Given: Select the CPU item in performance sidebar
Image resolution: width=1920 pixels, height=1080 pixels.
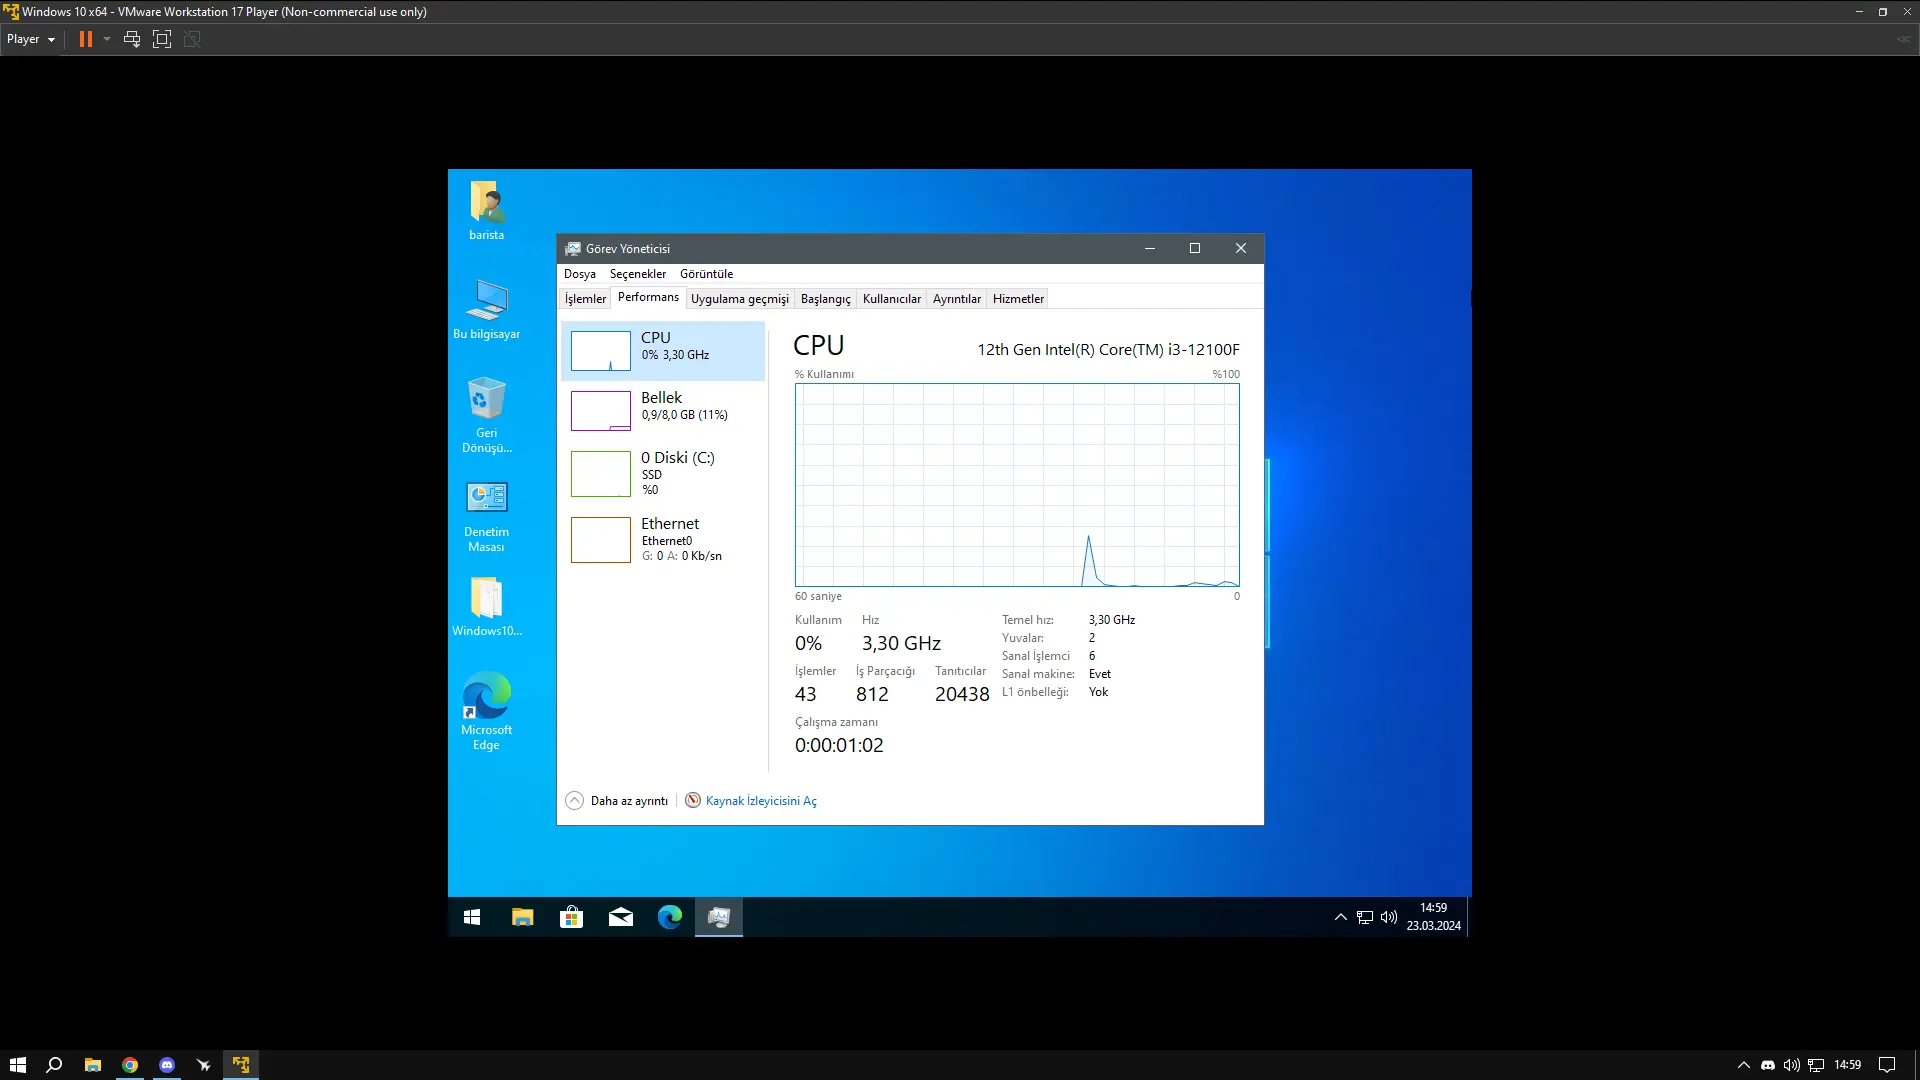Looking at the screenshot, I should tap(663, 351).
